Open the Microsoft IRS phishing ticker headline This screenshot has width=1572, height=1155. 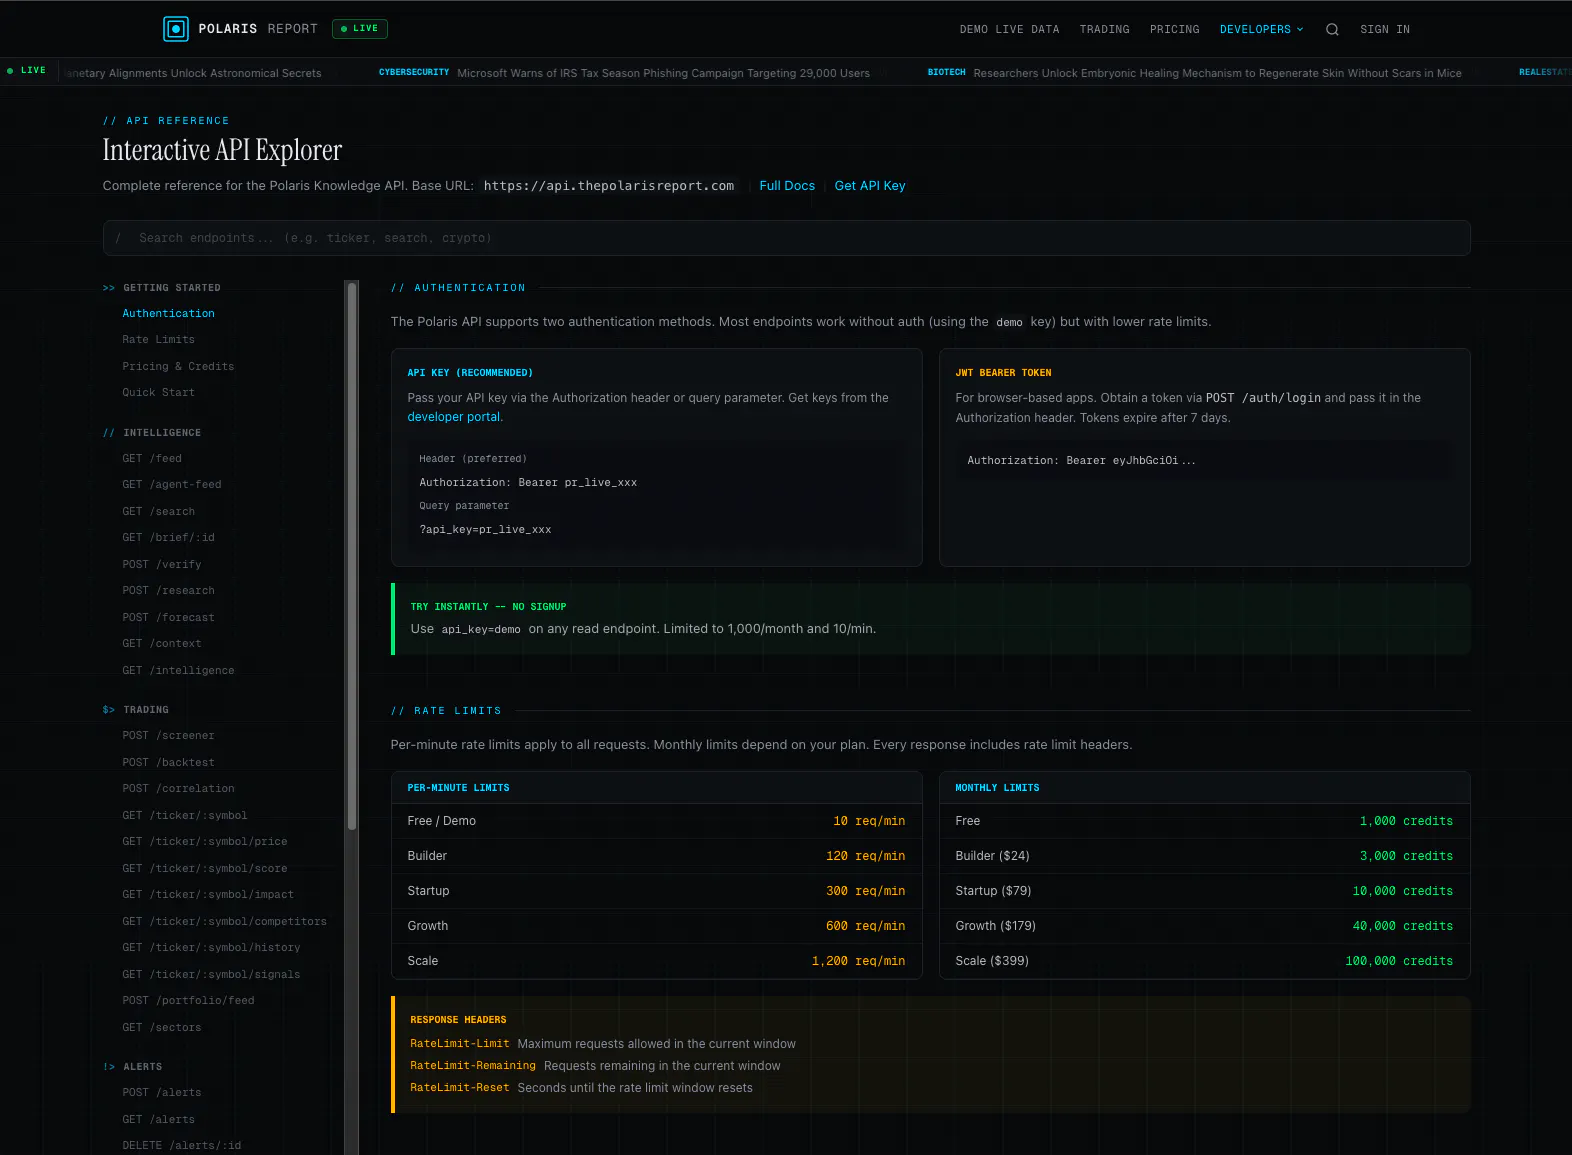pyautogui.click(x=663, y=73)
